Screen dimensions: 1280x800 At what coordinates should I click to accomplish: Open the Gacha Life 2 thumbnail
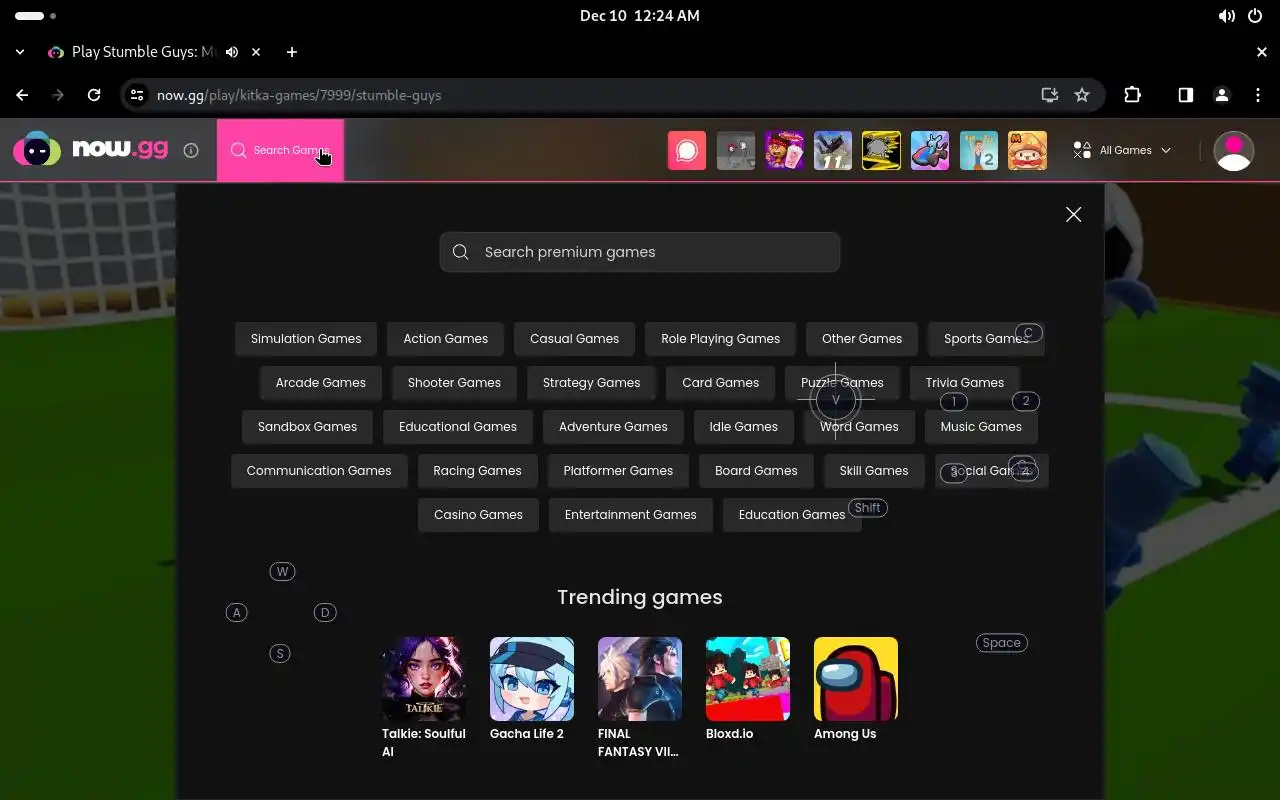point(532,679)
